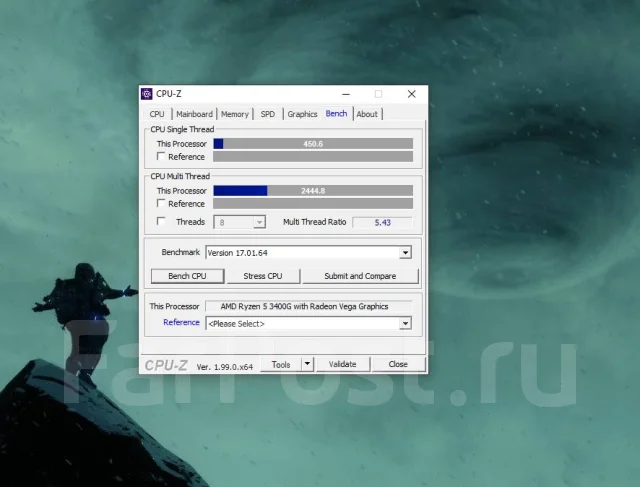Click the CPU-Z logo text at bottom
640x487 pixels.
tap(166, 365)
